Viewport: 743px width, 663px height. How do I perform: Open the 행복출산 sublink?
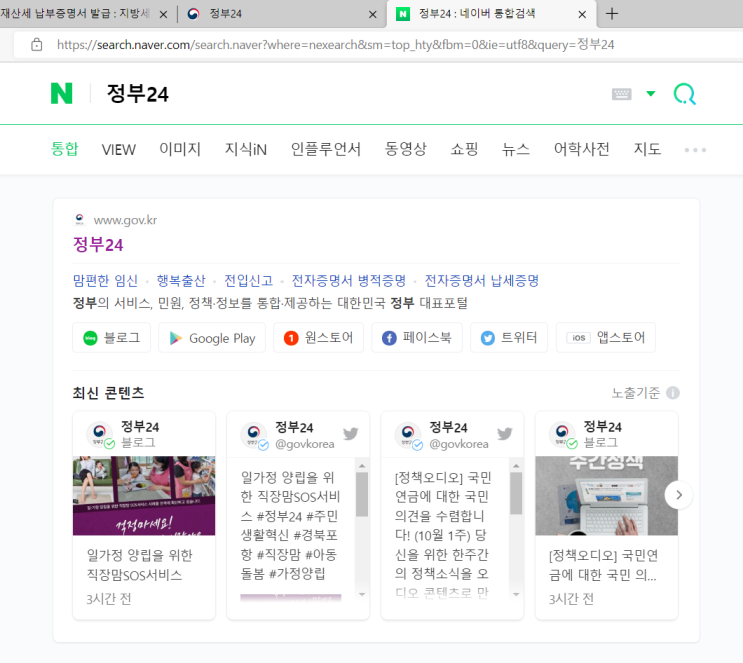(181, 281)
